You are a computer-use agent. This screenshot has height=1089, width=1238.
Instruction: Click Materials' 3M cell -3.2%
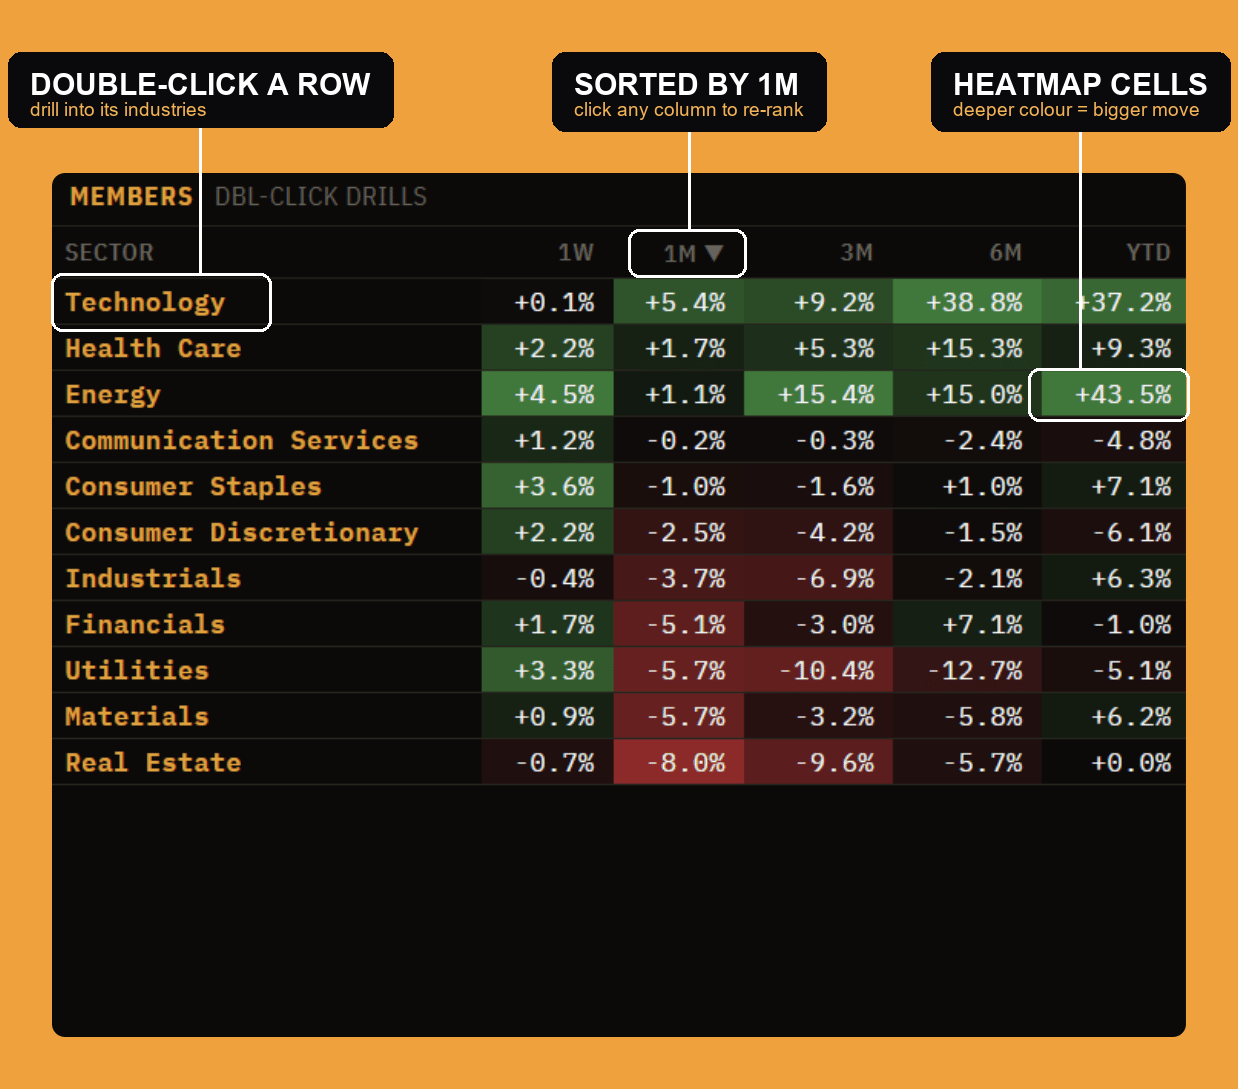[818, 716]
